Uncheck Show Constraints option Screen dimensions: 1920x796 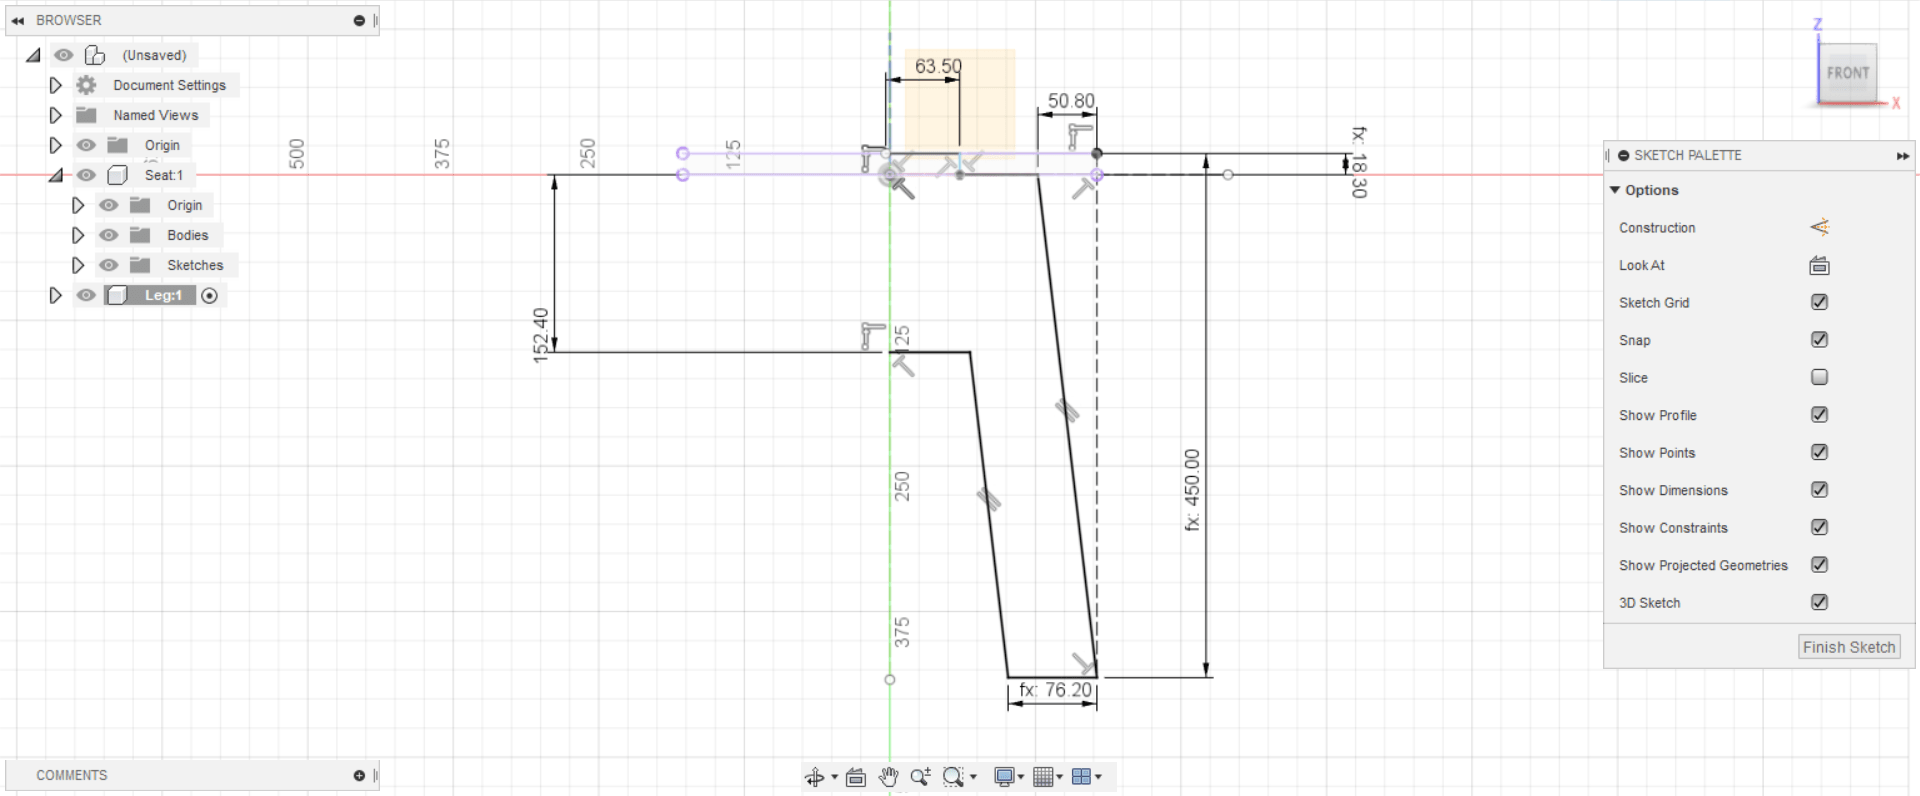coord(1819,527)
